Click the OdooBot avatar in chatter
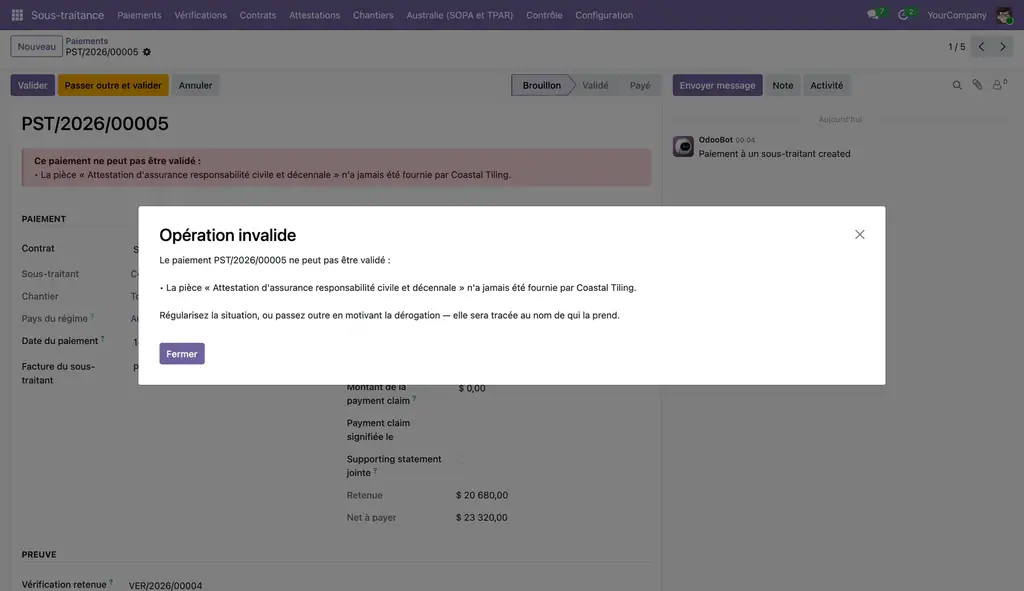Viewport: 1024px width, 591px height. [683, 146]
